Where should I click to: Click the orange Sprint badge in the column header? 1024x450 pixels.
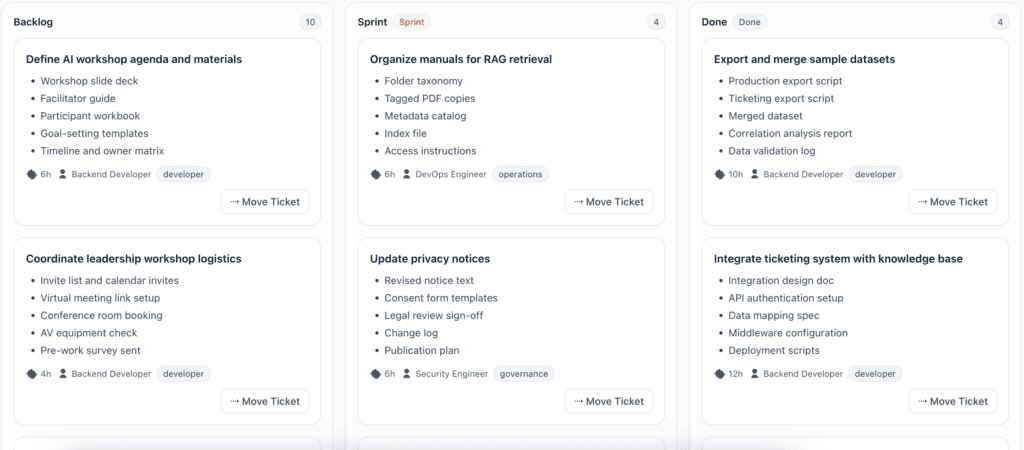[x=411, y=21]
